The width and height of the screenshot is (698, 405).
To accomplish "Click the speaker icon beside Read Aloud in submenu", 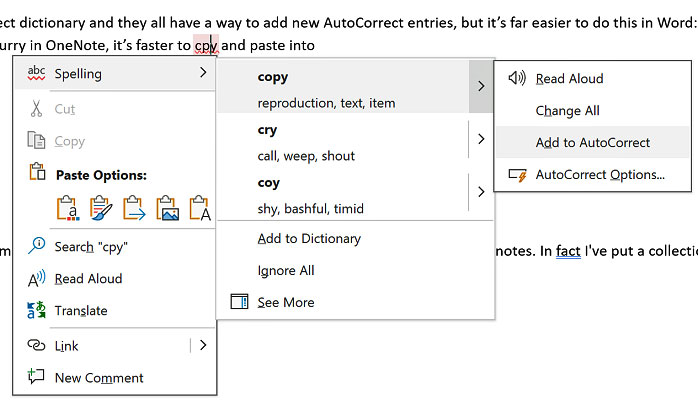I will (517, 78).
